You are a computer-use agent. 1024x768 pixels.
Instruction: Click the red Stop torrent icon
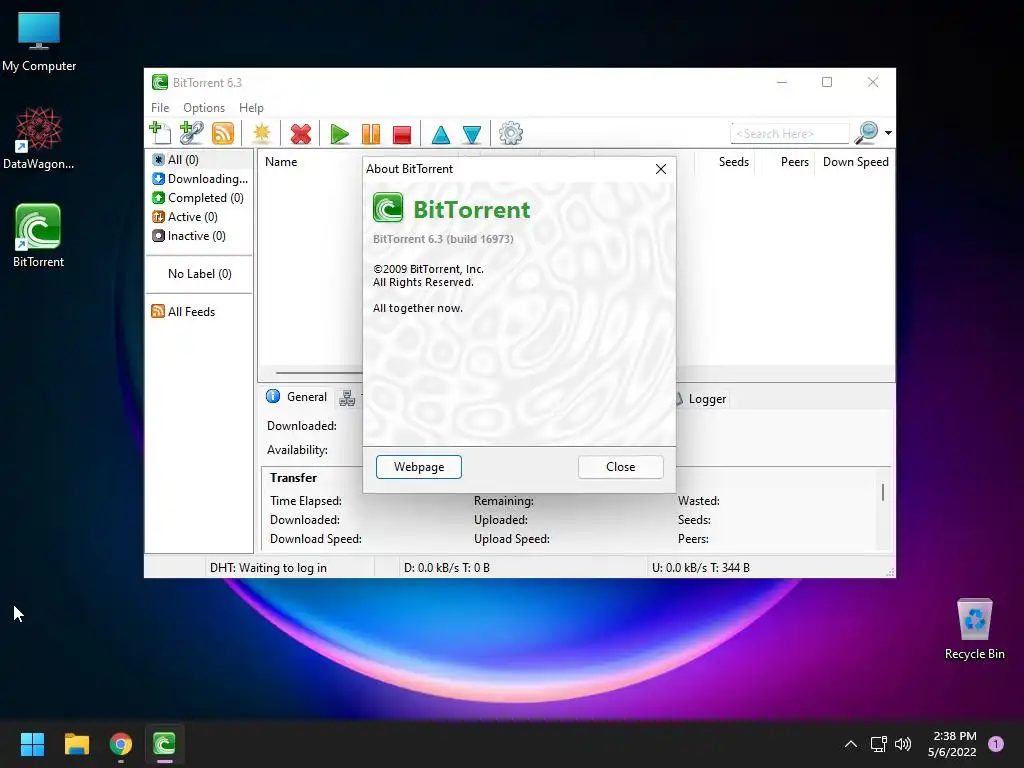coord(402,135)
